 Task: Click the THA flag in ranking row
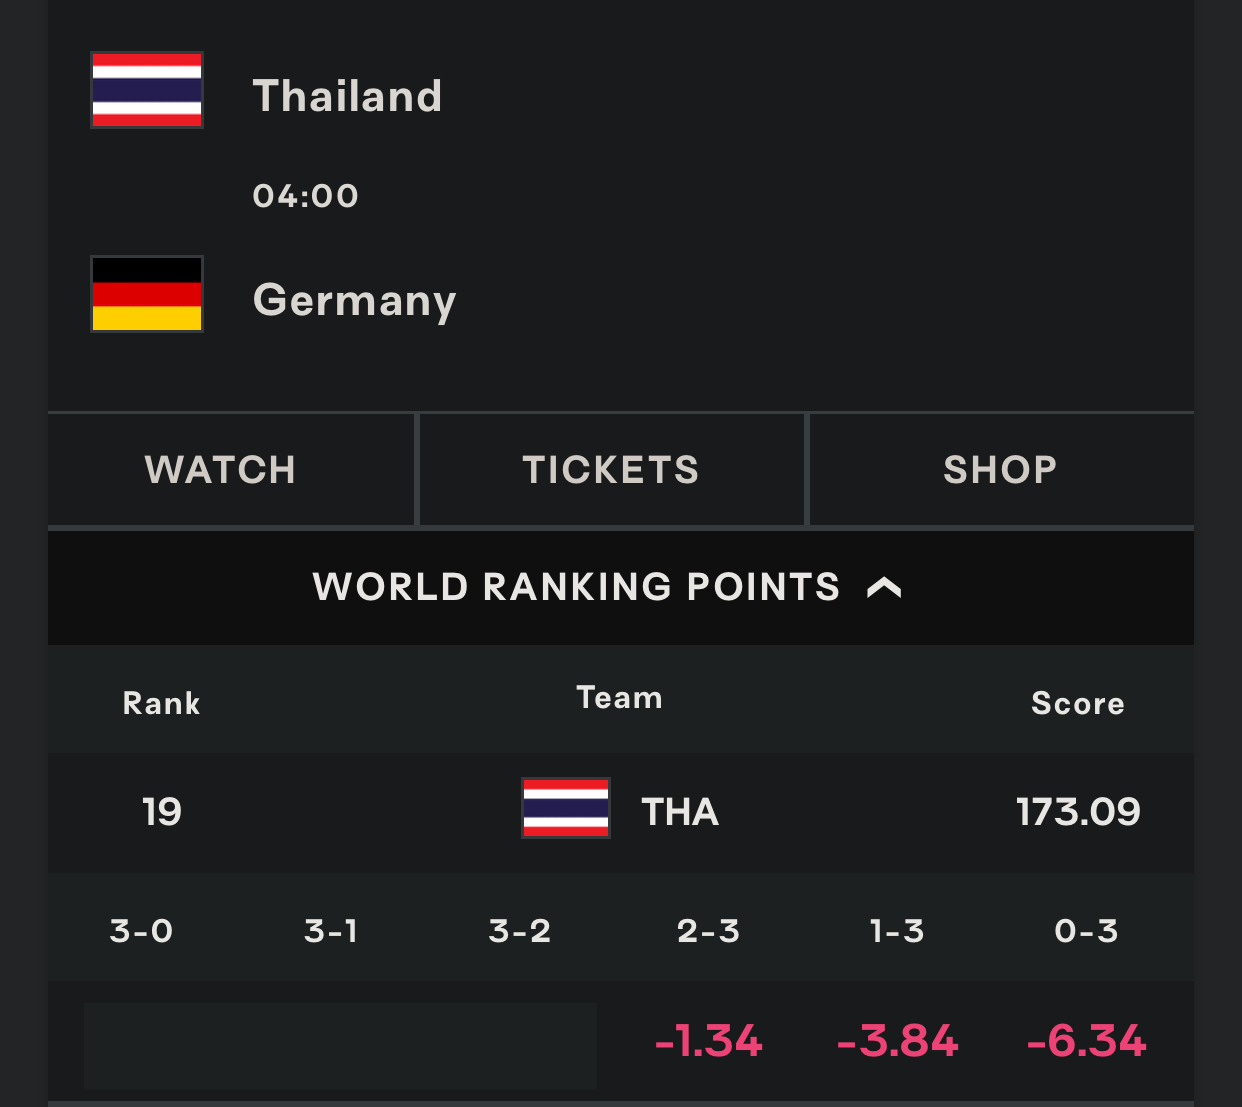566,808
